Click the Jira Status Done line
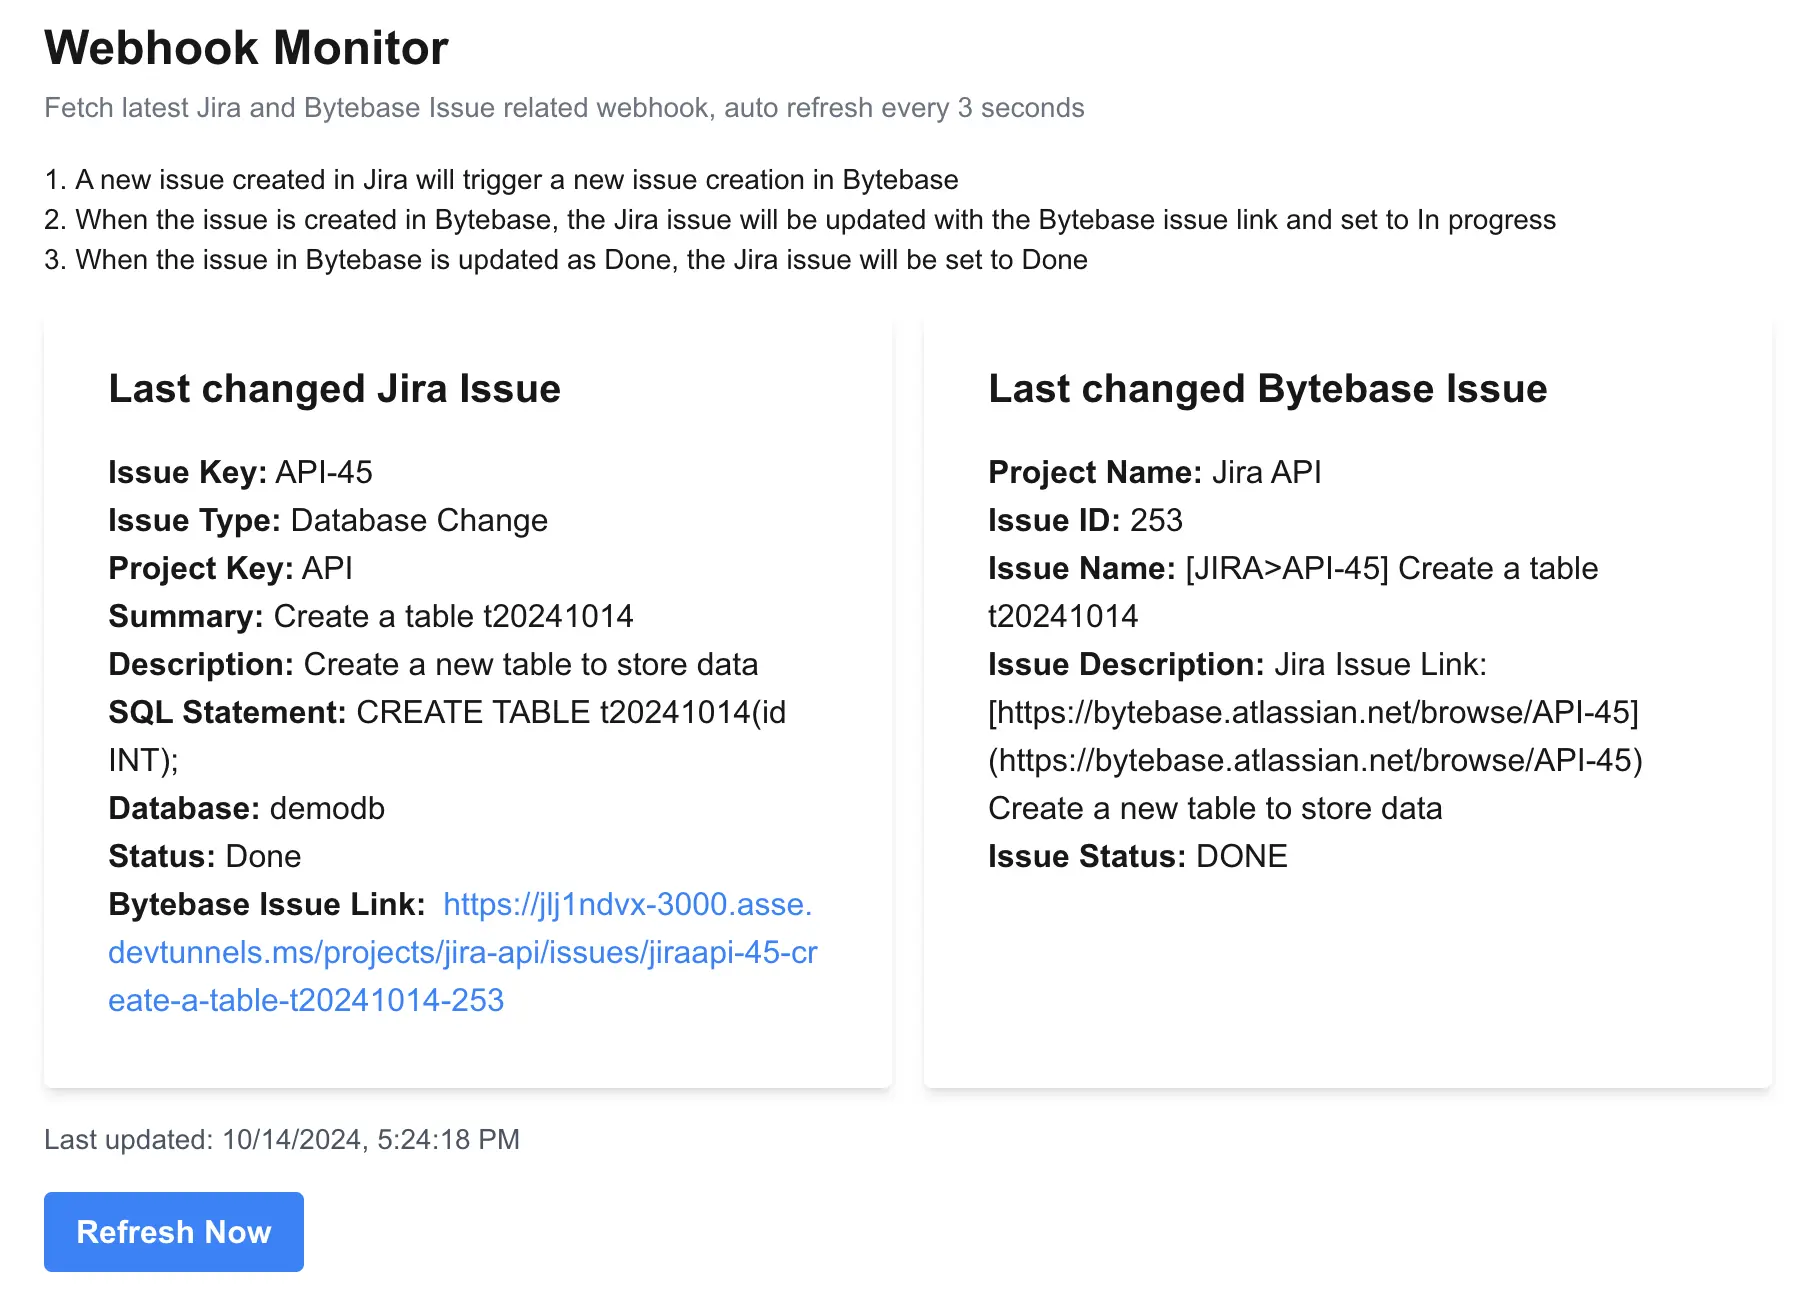The width and height of the screenshot is (1806, 1304). [x=204, y=856]
